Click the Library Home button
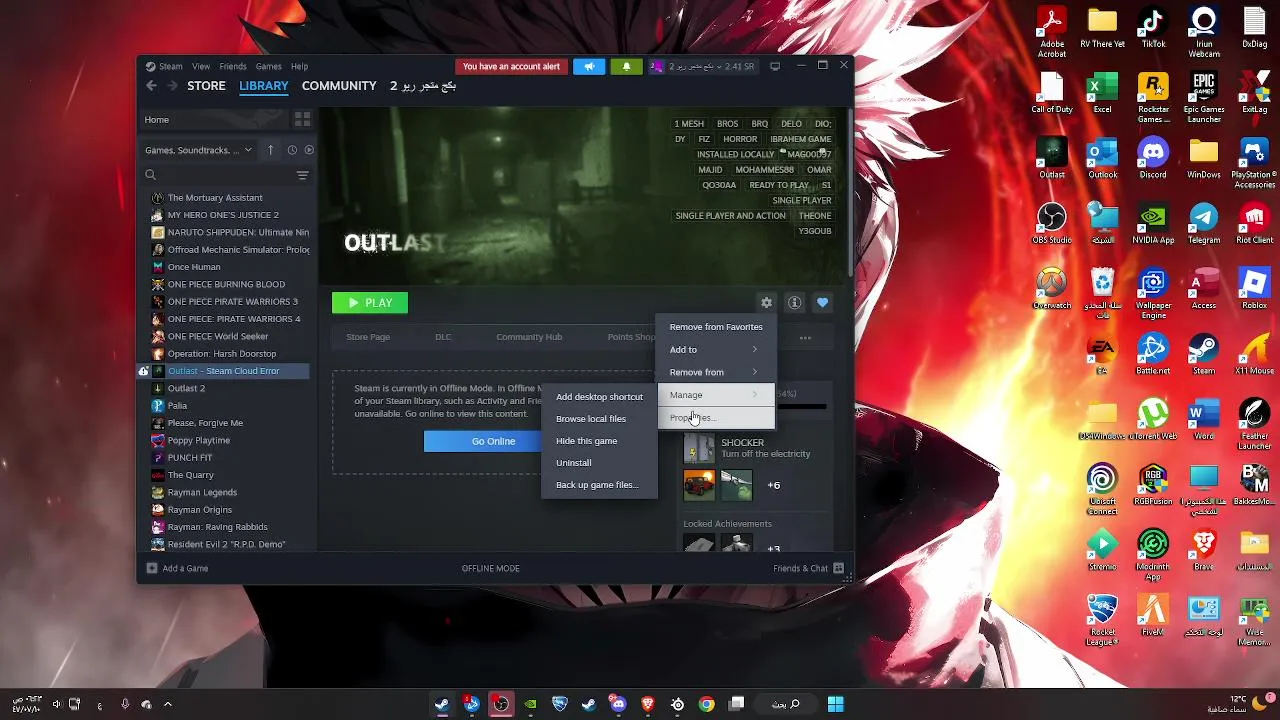 pos(215,119)
